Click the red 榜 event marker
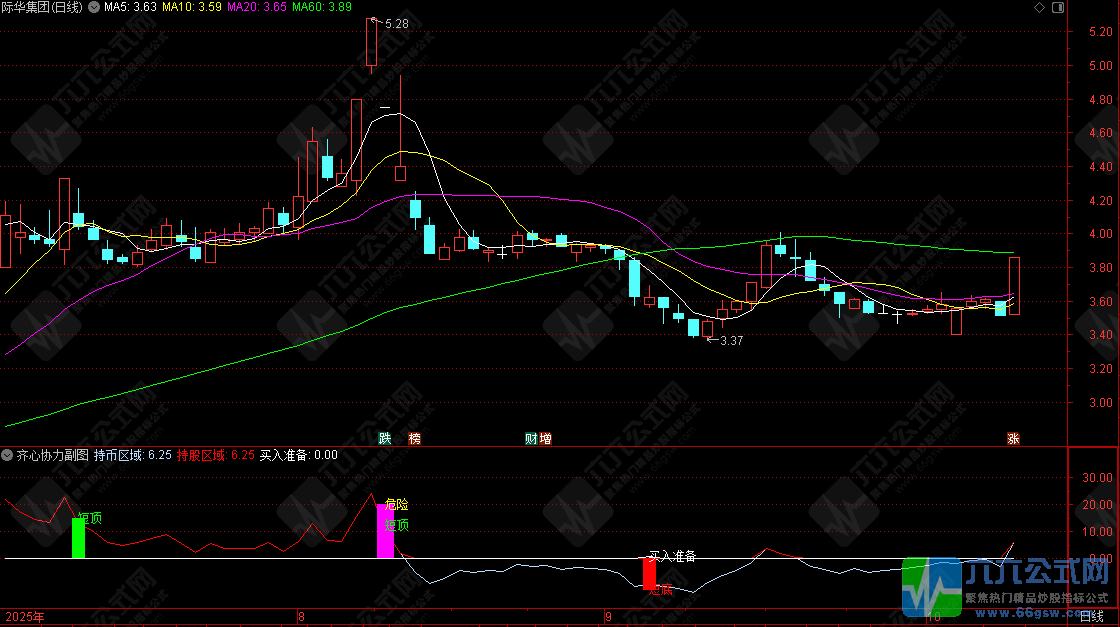The width and height of the screenshot is (1120, 627). [x=414, y=438]
